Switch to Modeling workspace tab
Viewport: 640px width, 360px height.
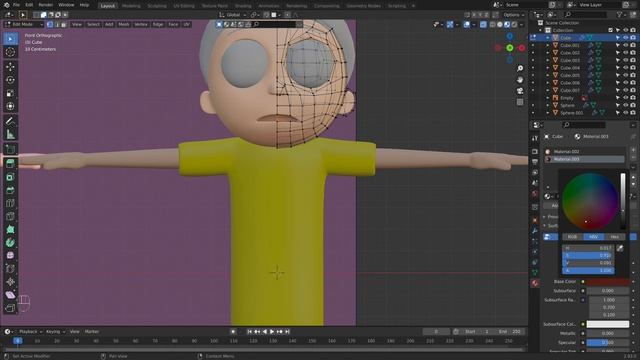coord(131,6)
